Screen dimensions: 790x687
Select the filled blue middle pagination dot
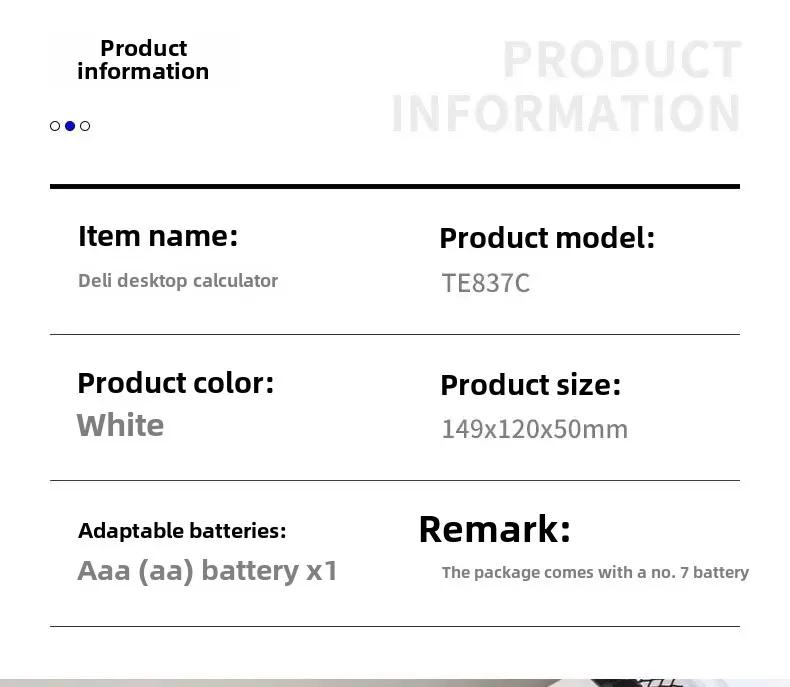pyautogui.click(x=70, y=126)
